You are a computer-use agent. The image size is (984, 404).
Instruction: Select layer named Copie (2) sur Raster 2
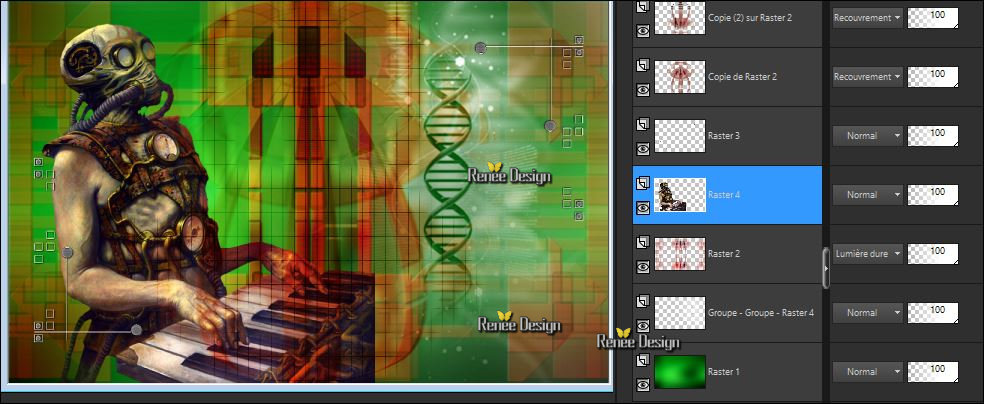749,18
